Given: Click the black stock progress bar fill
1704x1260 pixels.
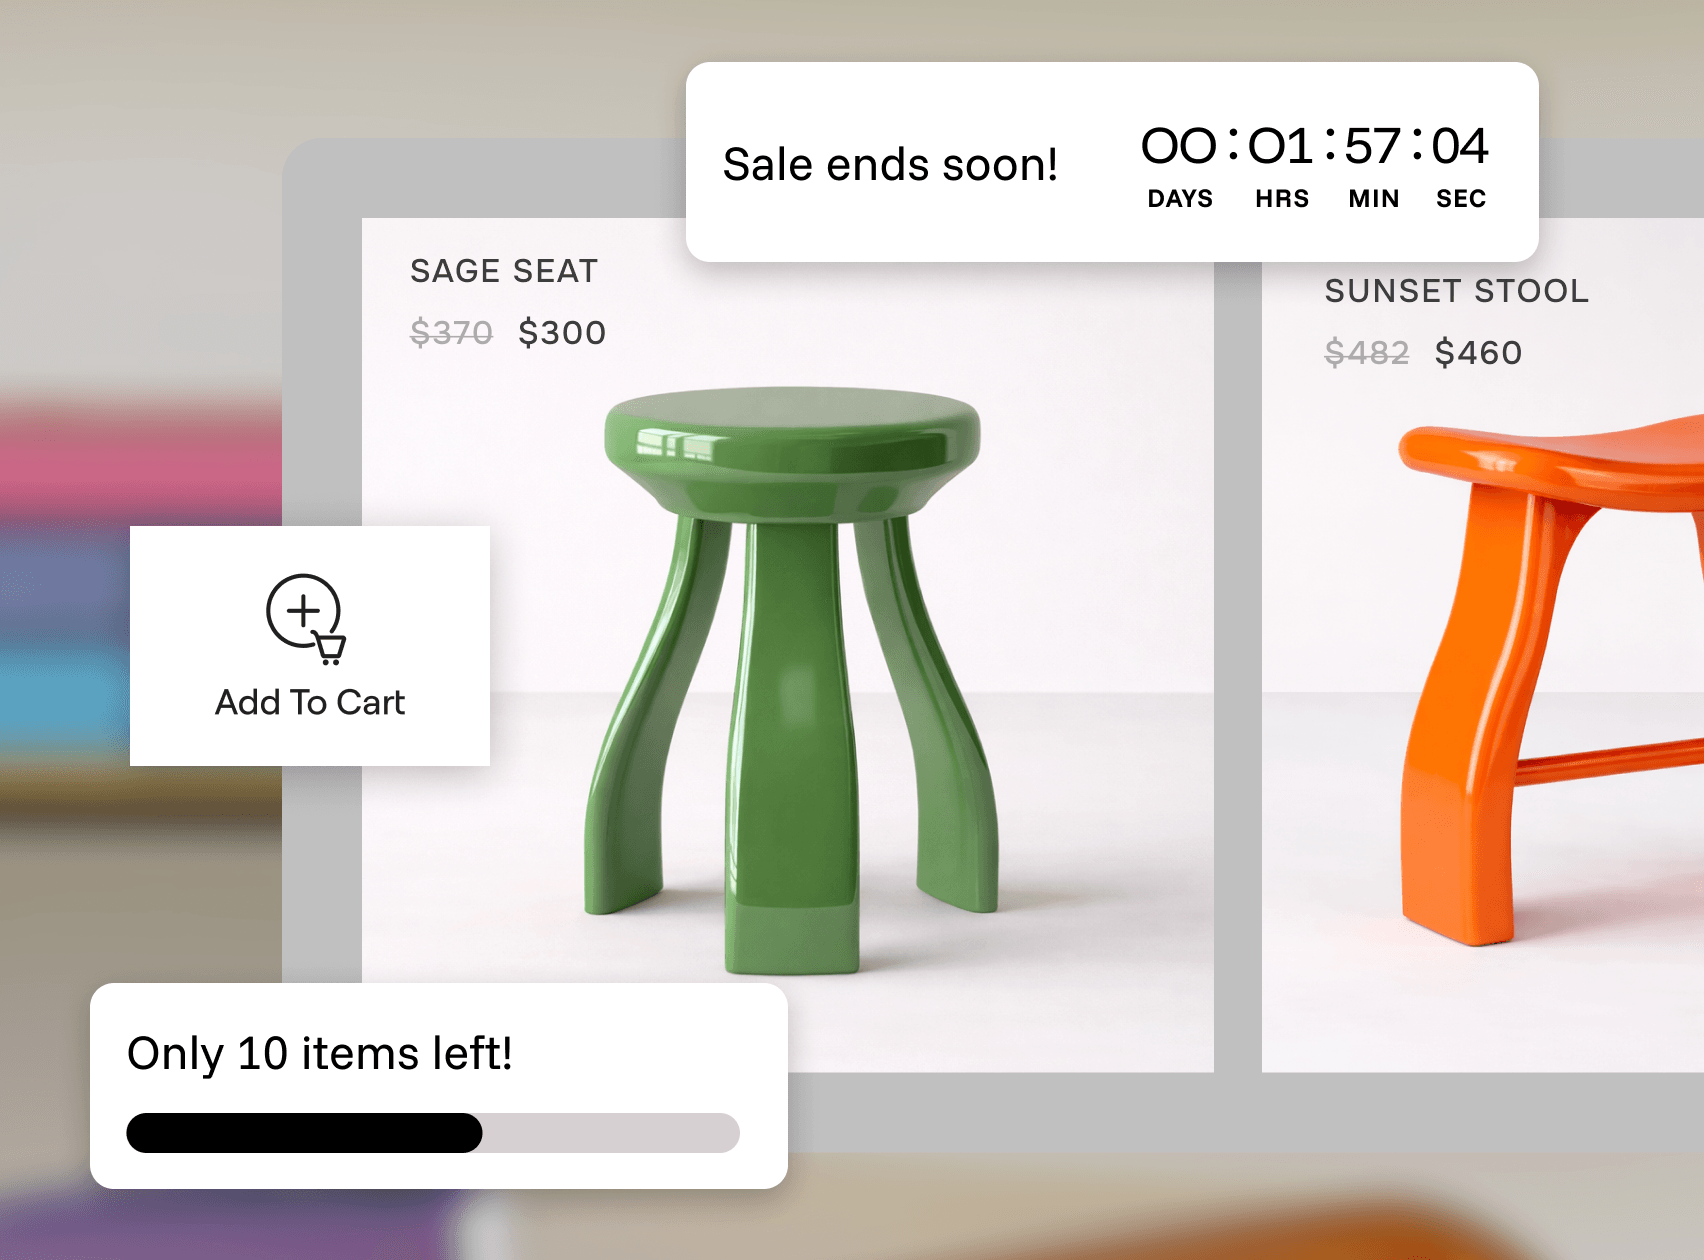Looking at the screenshot, I should tap(304, 1133).
